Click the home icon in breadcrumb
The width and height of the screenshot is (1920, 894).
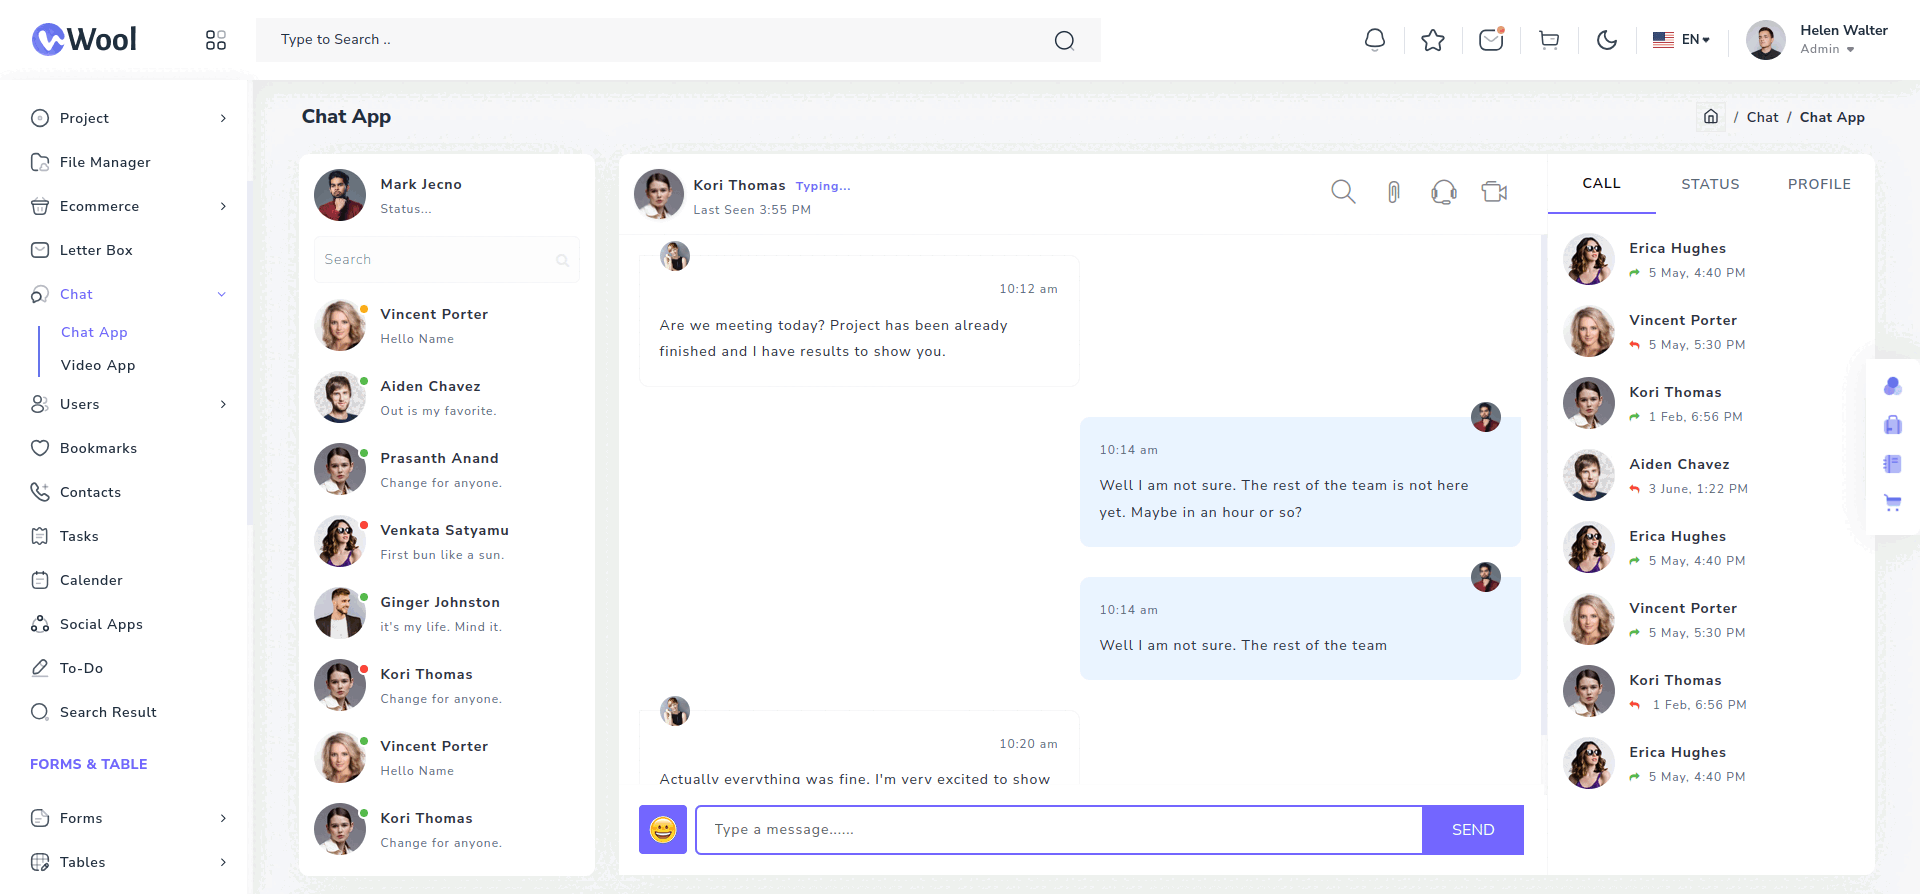[x=1711, y=117]
